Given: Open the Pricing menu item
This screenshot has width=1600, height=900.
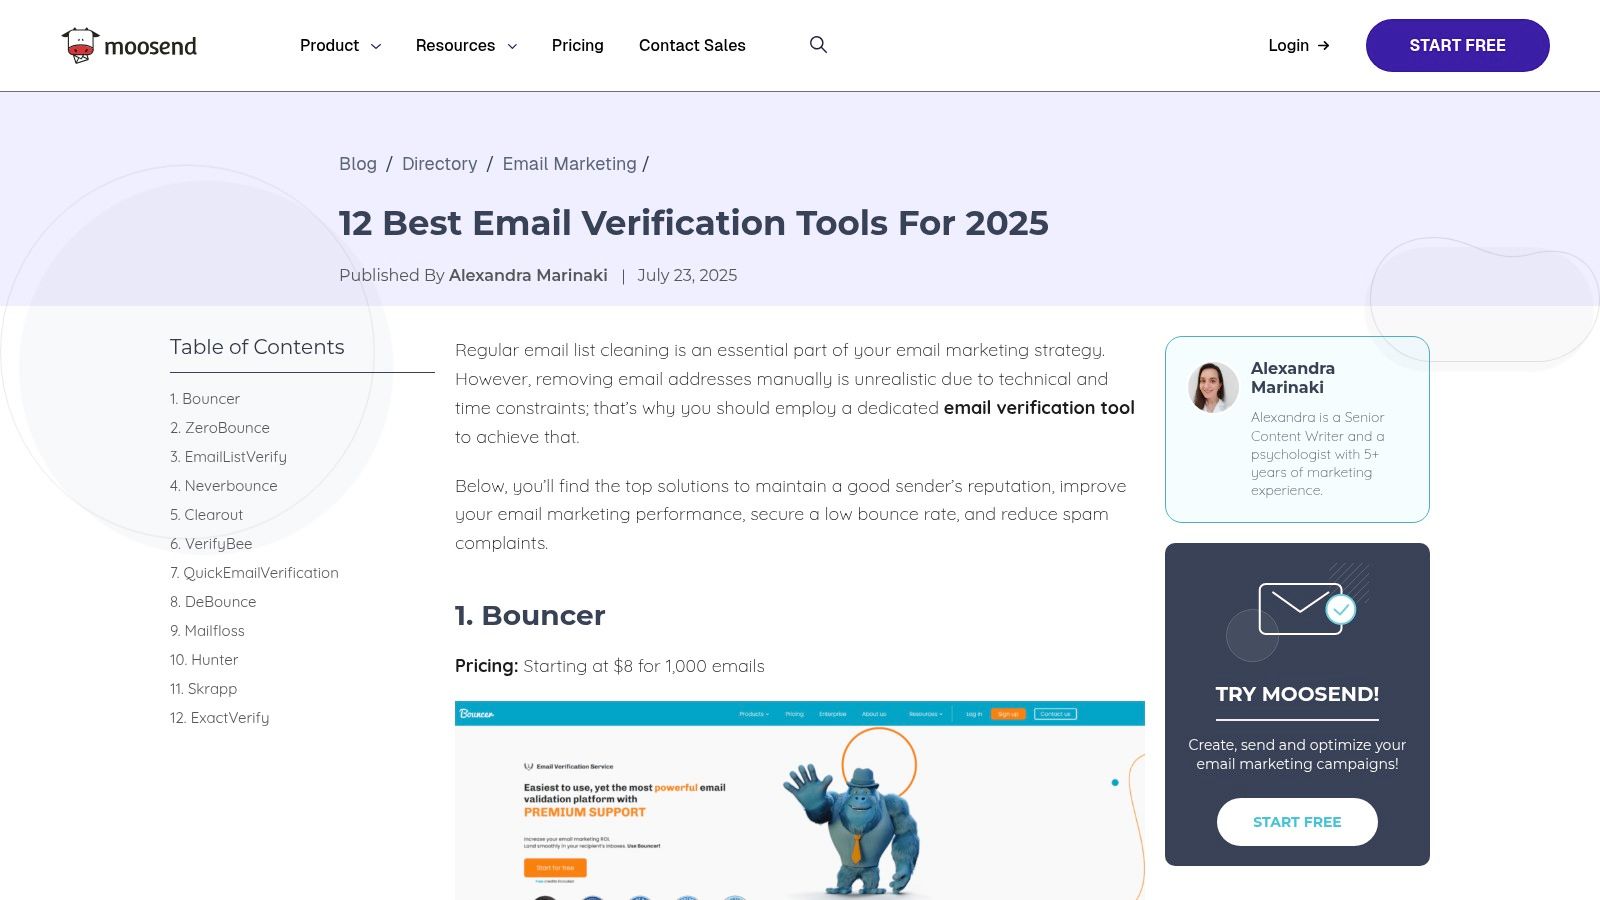Looking at the screenshot, I should [x=578, y=45].
